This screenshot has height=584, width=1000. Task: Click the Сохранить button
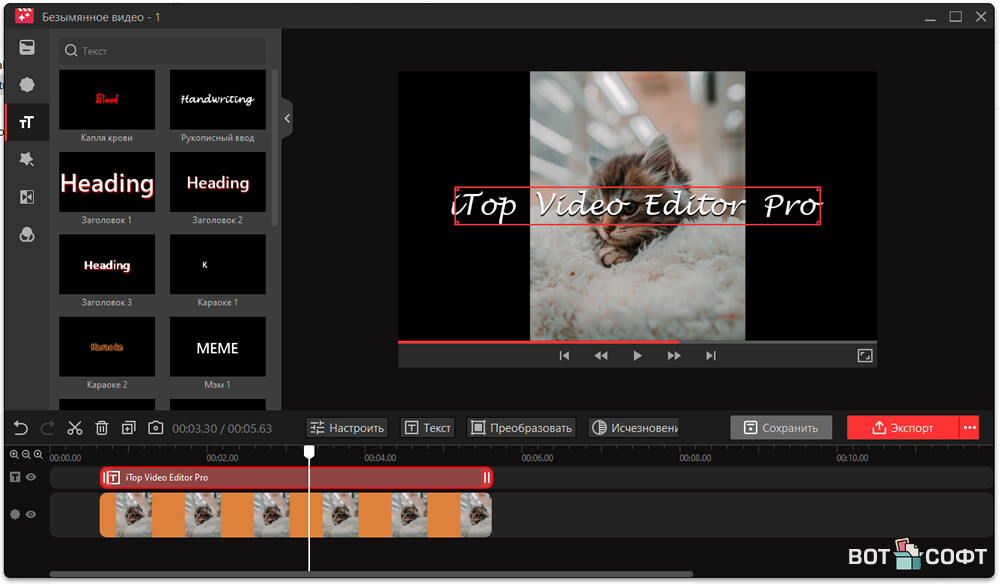[x=781, y=428]
